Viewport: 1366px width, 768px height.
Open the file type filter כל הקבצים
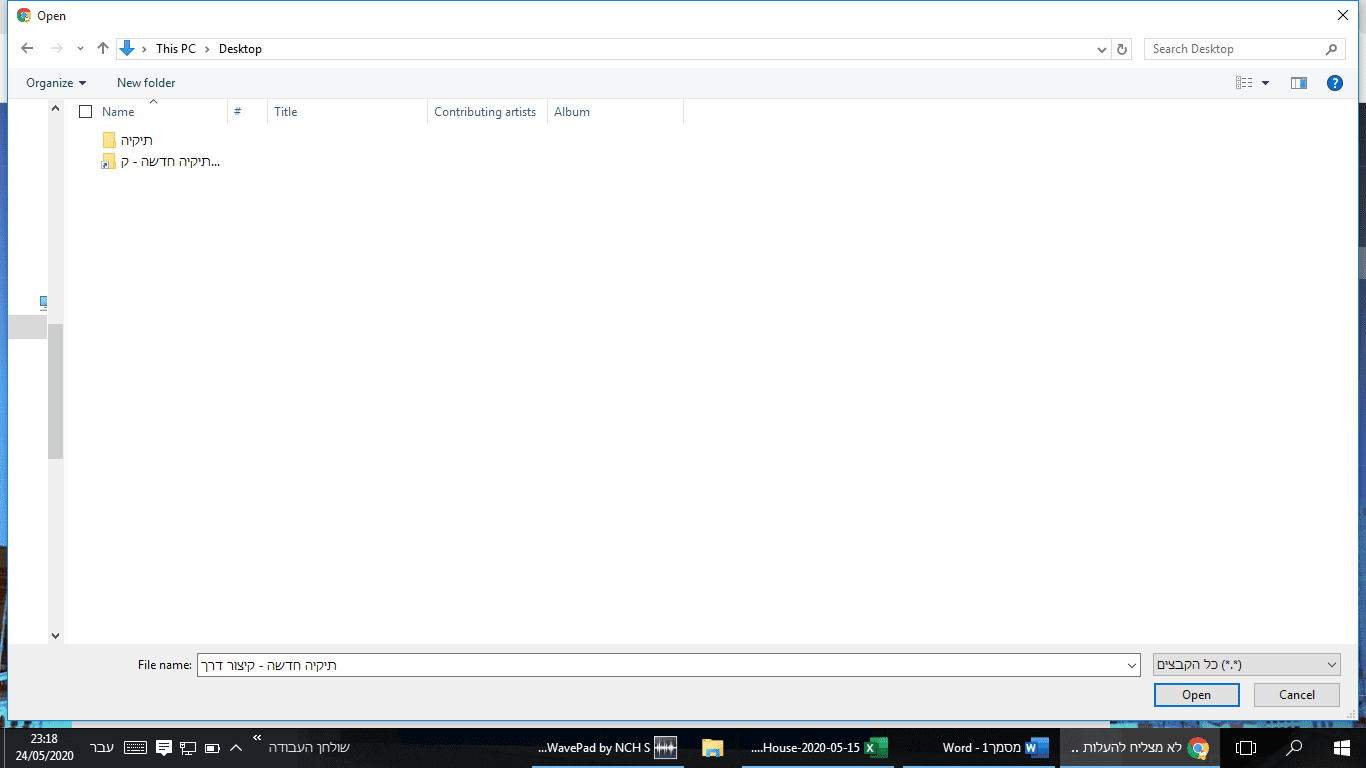[x=1247, y=665]
